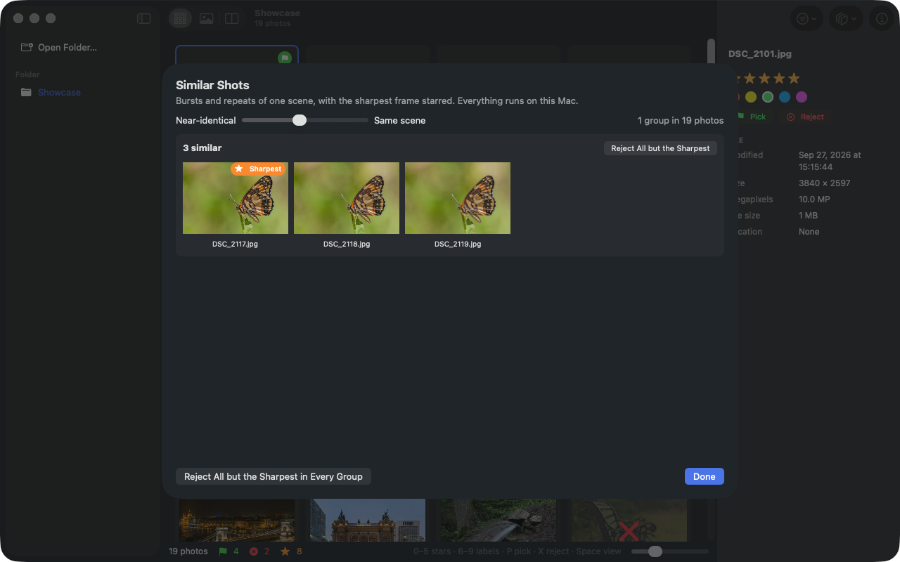Open the stacked photos dropdown in toolbar
The width and height of the screenshot is (900, 562).
tap(845, 19)
